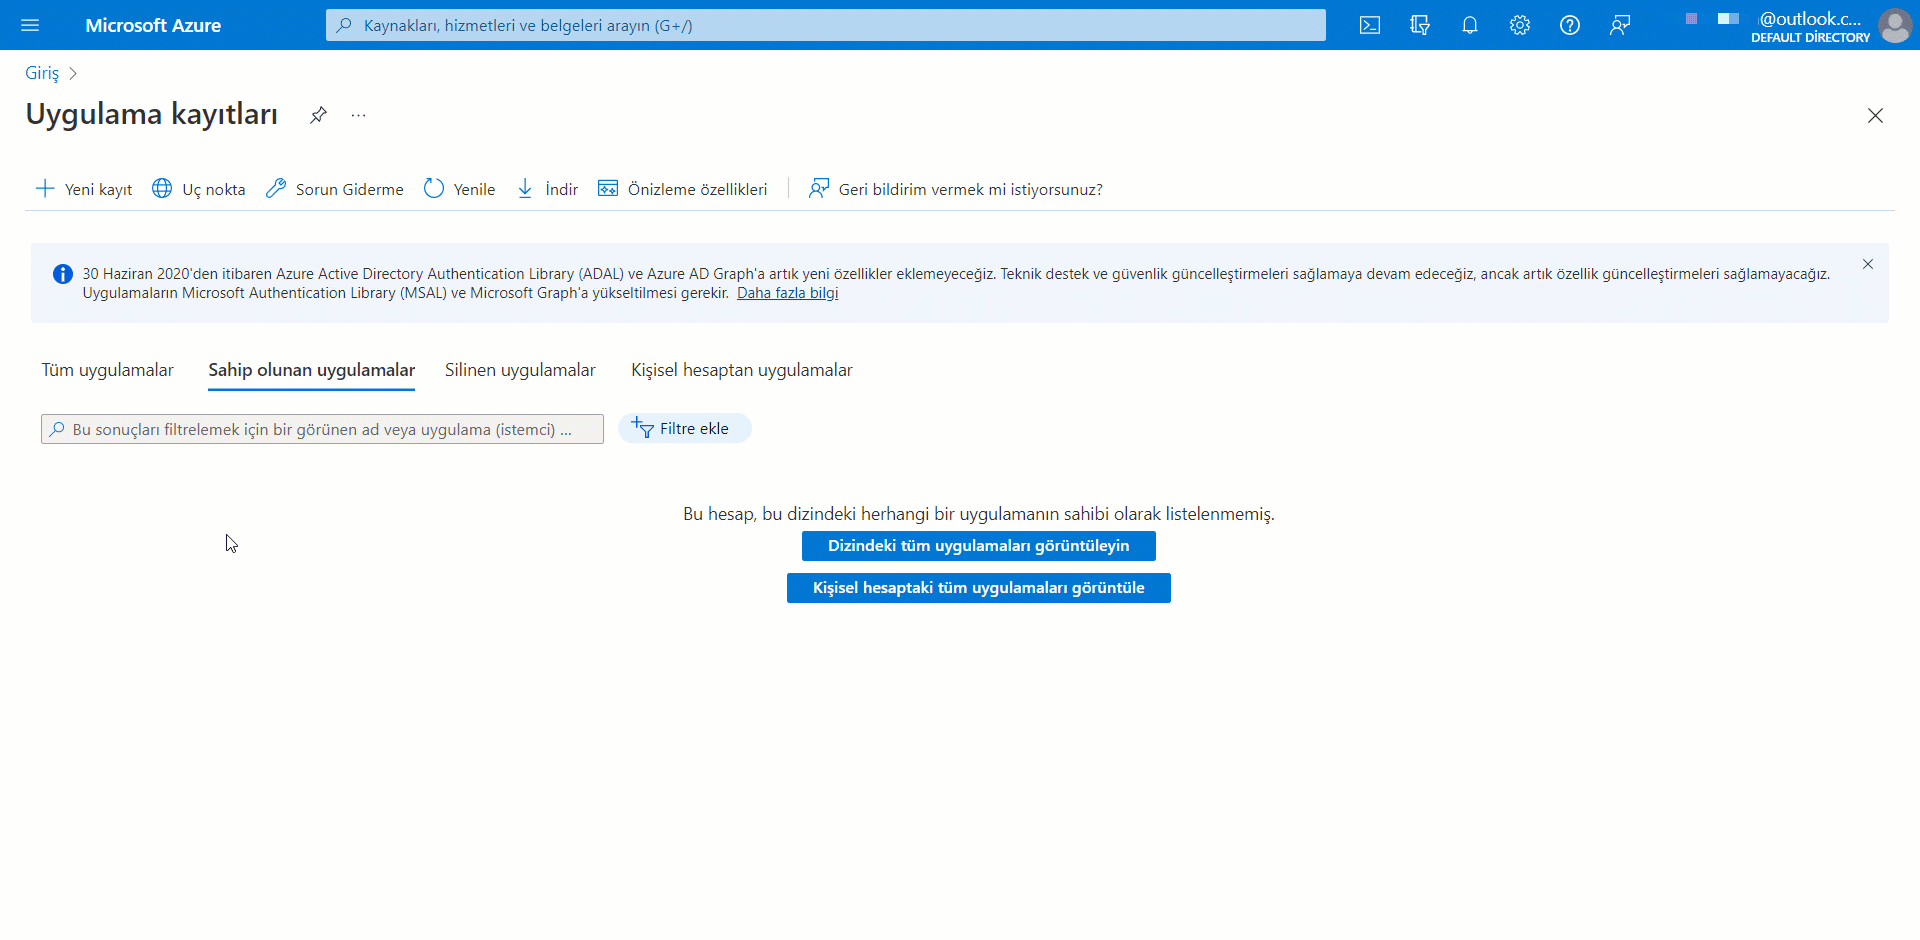1920x940 pixels.
Task: Dismiss the ADAL info banner
Action: 1867,264
